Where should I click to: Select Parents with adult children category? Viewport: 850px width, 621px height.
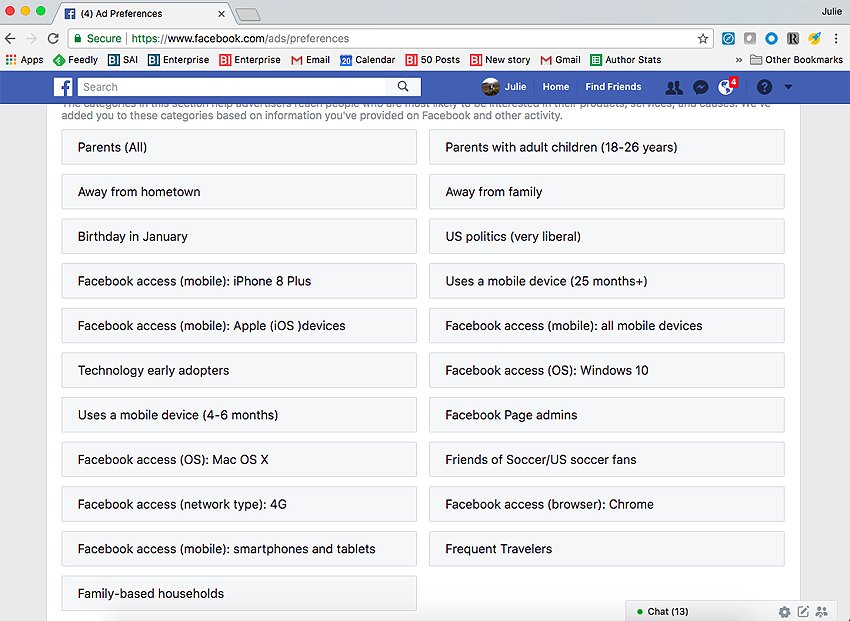607,147
